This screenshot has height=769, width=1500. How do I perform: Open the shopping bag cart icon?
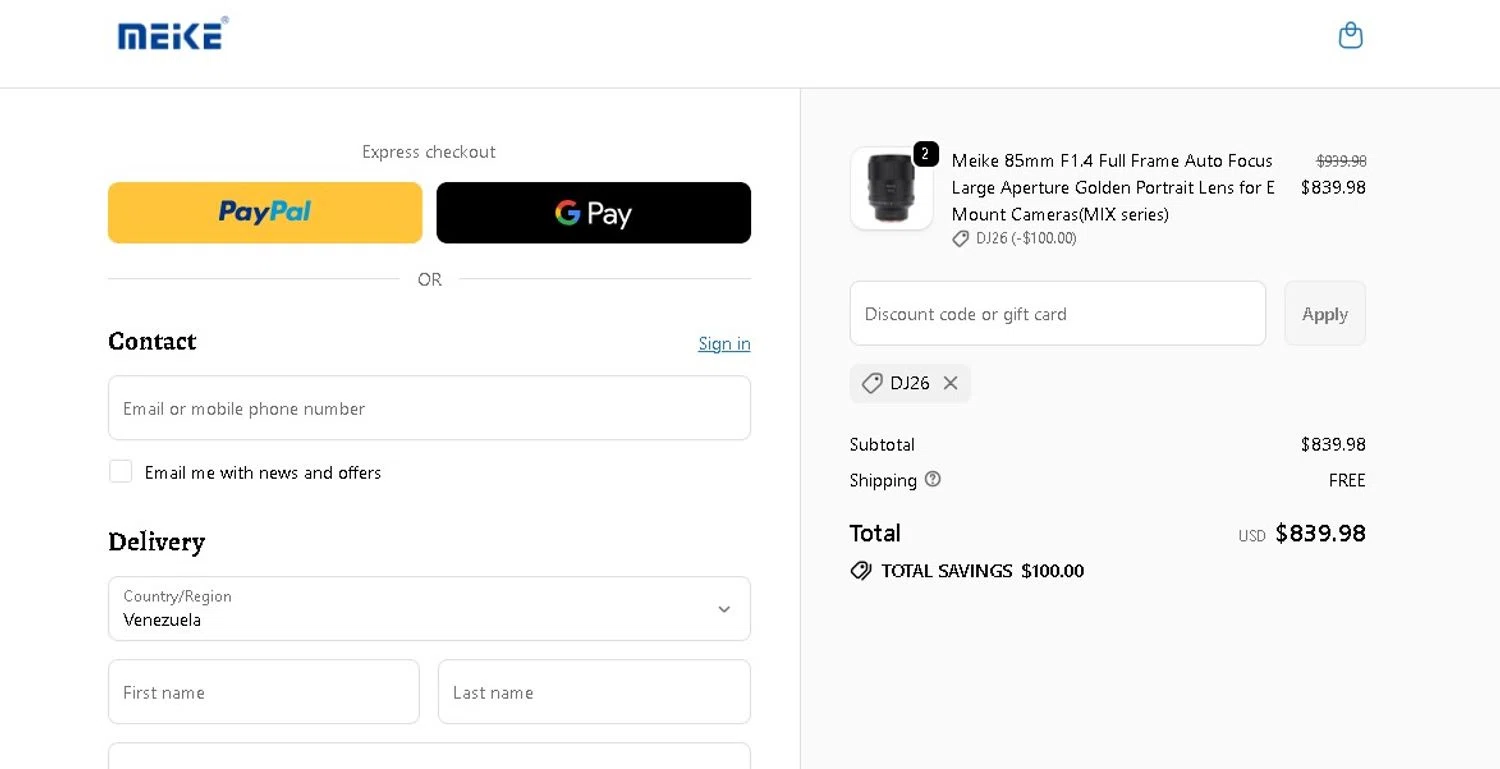tap(1350, 36)
